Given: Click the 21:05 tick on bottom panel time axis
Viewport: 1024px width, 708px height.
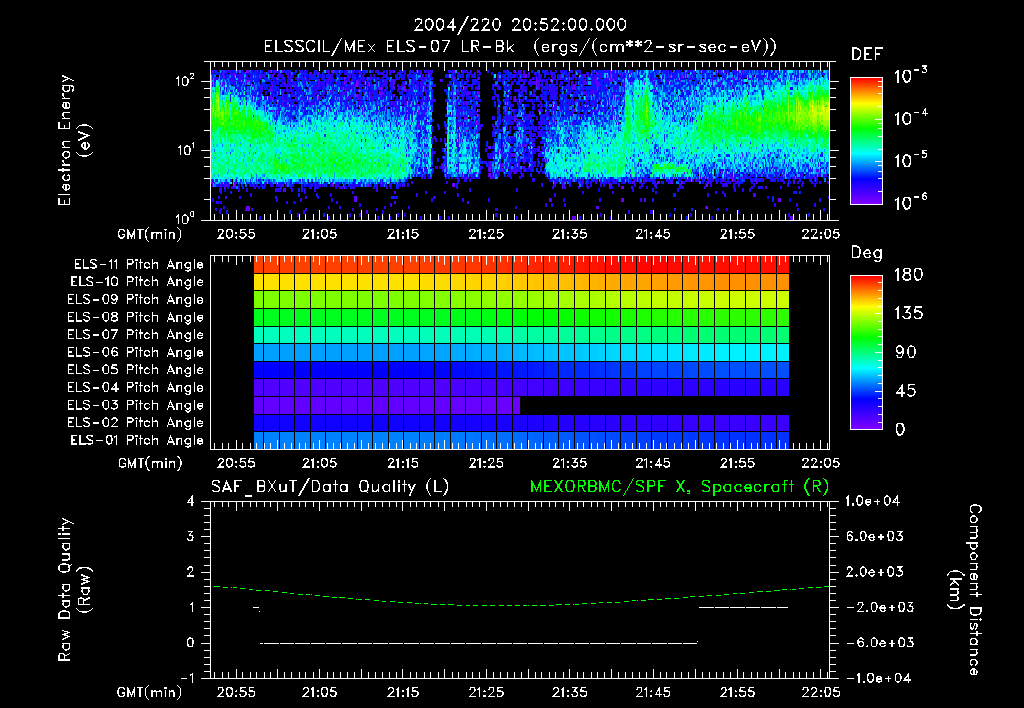Looking at the screenshot, I should click(x=319, y=692).
